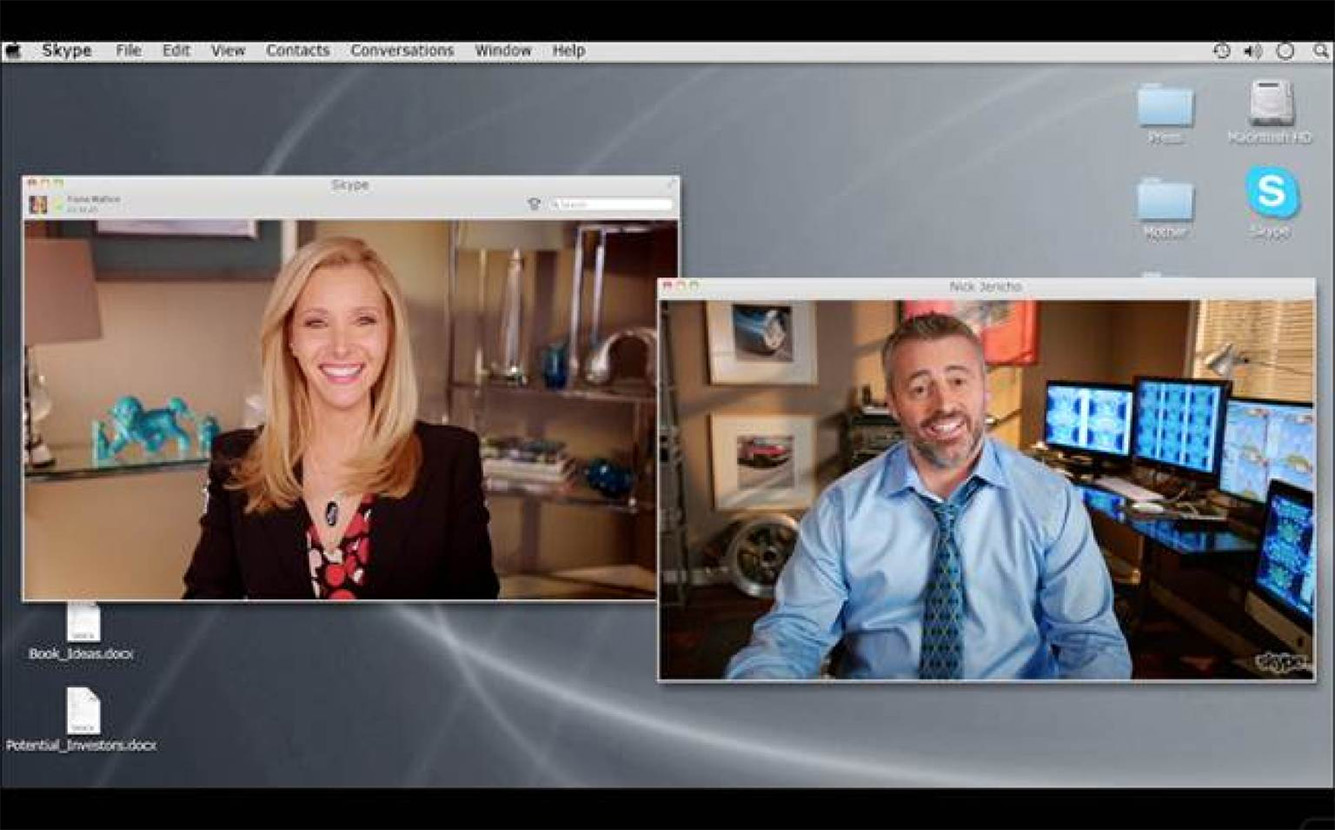Click the blonde woman's video feed
This screenshot has height=830, width=1335.
tap(340, 410)
